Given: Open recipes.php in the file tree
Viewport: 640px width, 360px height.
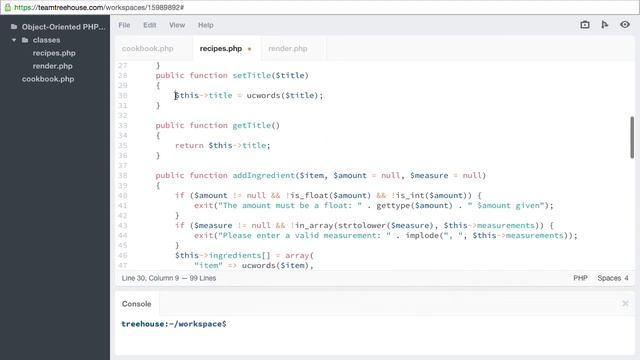Looking at the screenshot, I should (54, 53).
